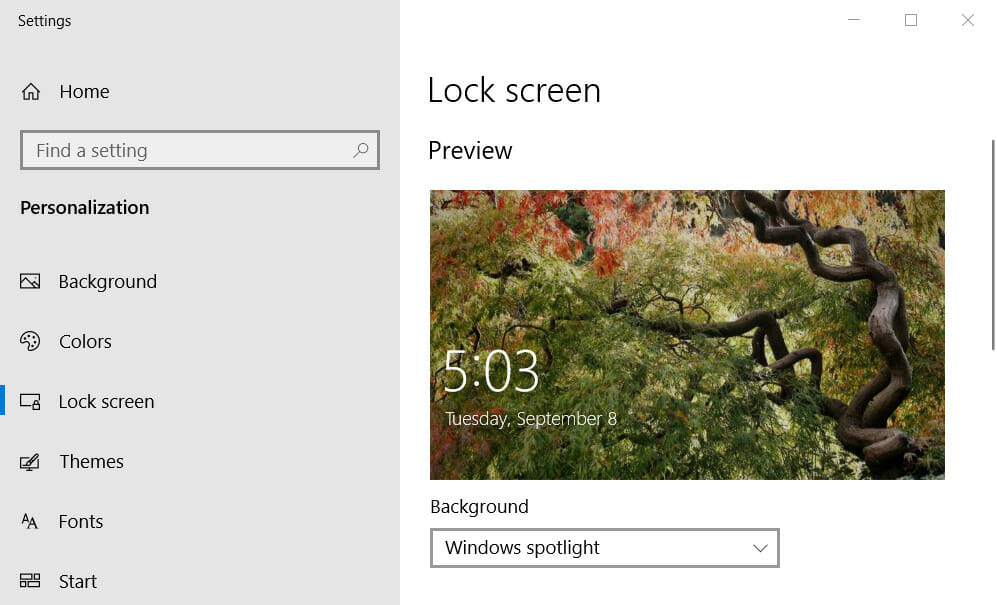Select the Lock screen sidebar entry

tap(106, 401)
